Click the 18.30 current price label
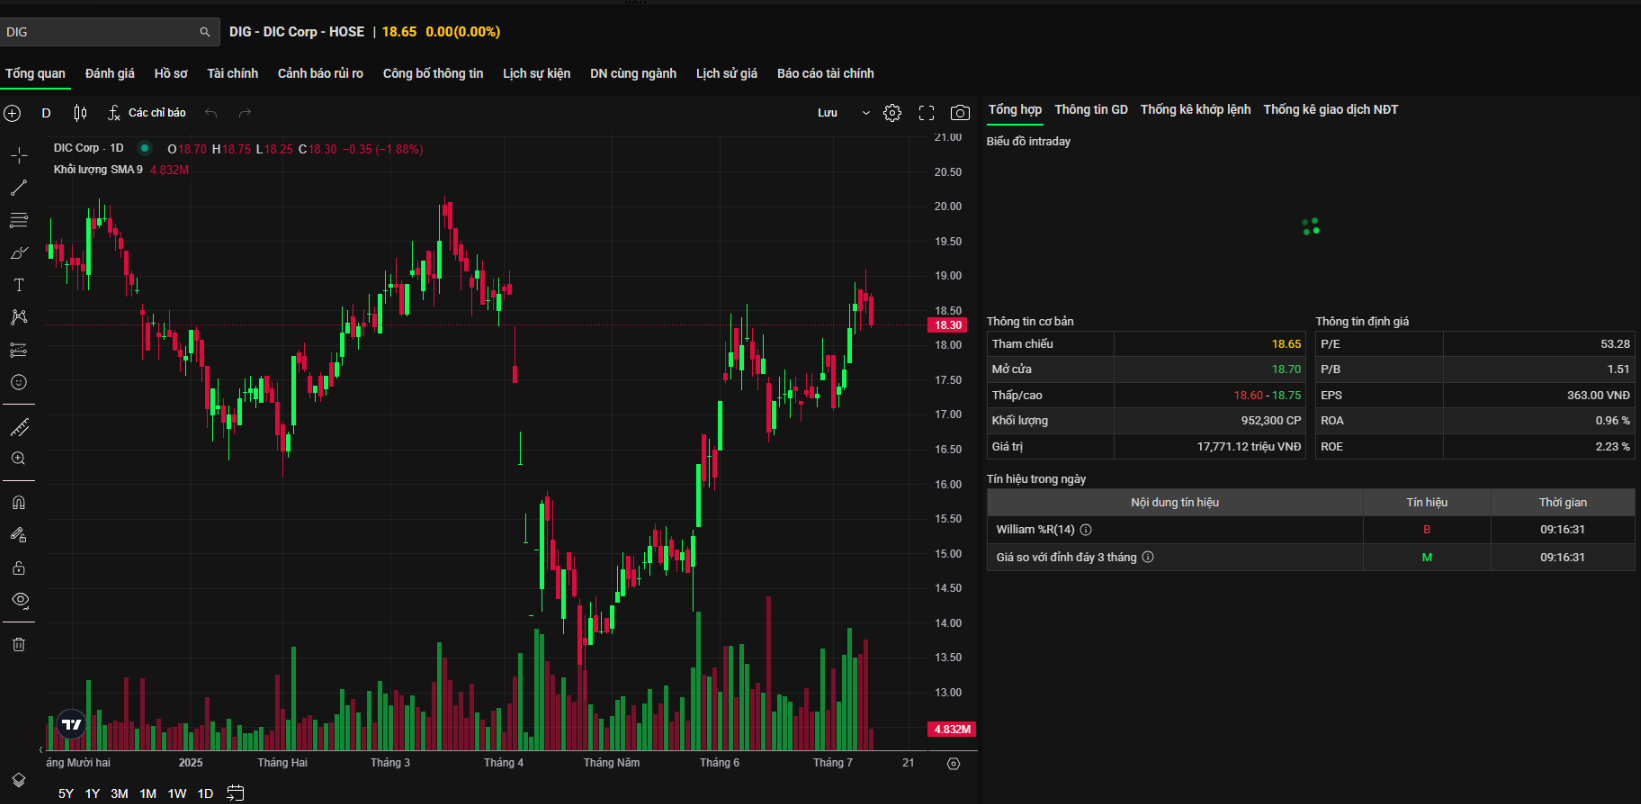1641x804 pixels. click(948, 325)
